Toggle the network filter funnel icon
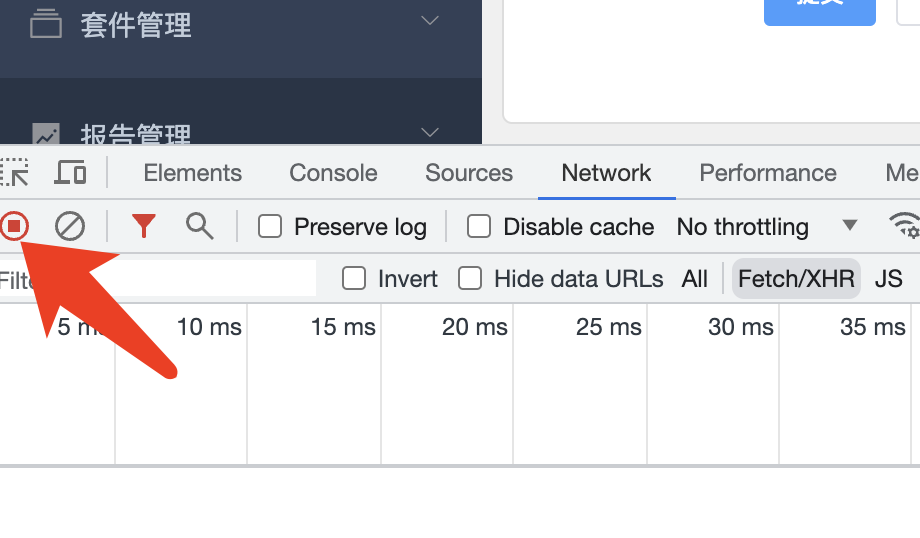 click(x=144, y=226)
